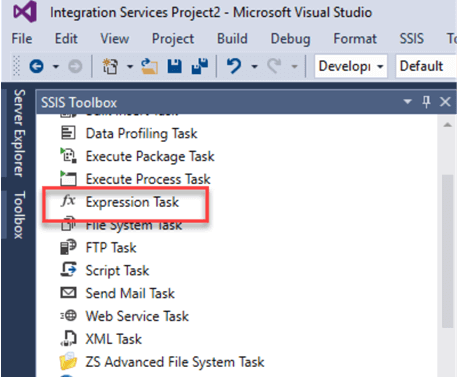Switch to the Toolbox side tab
This screenshot has width=458, height=377.
(19, 215)
